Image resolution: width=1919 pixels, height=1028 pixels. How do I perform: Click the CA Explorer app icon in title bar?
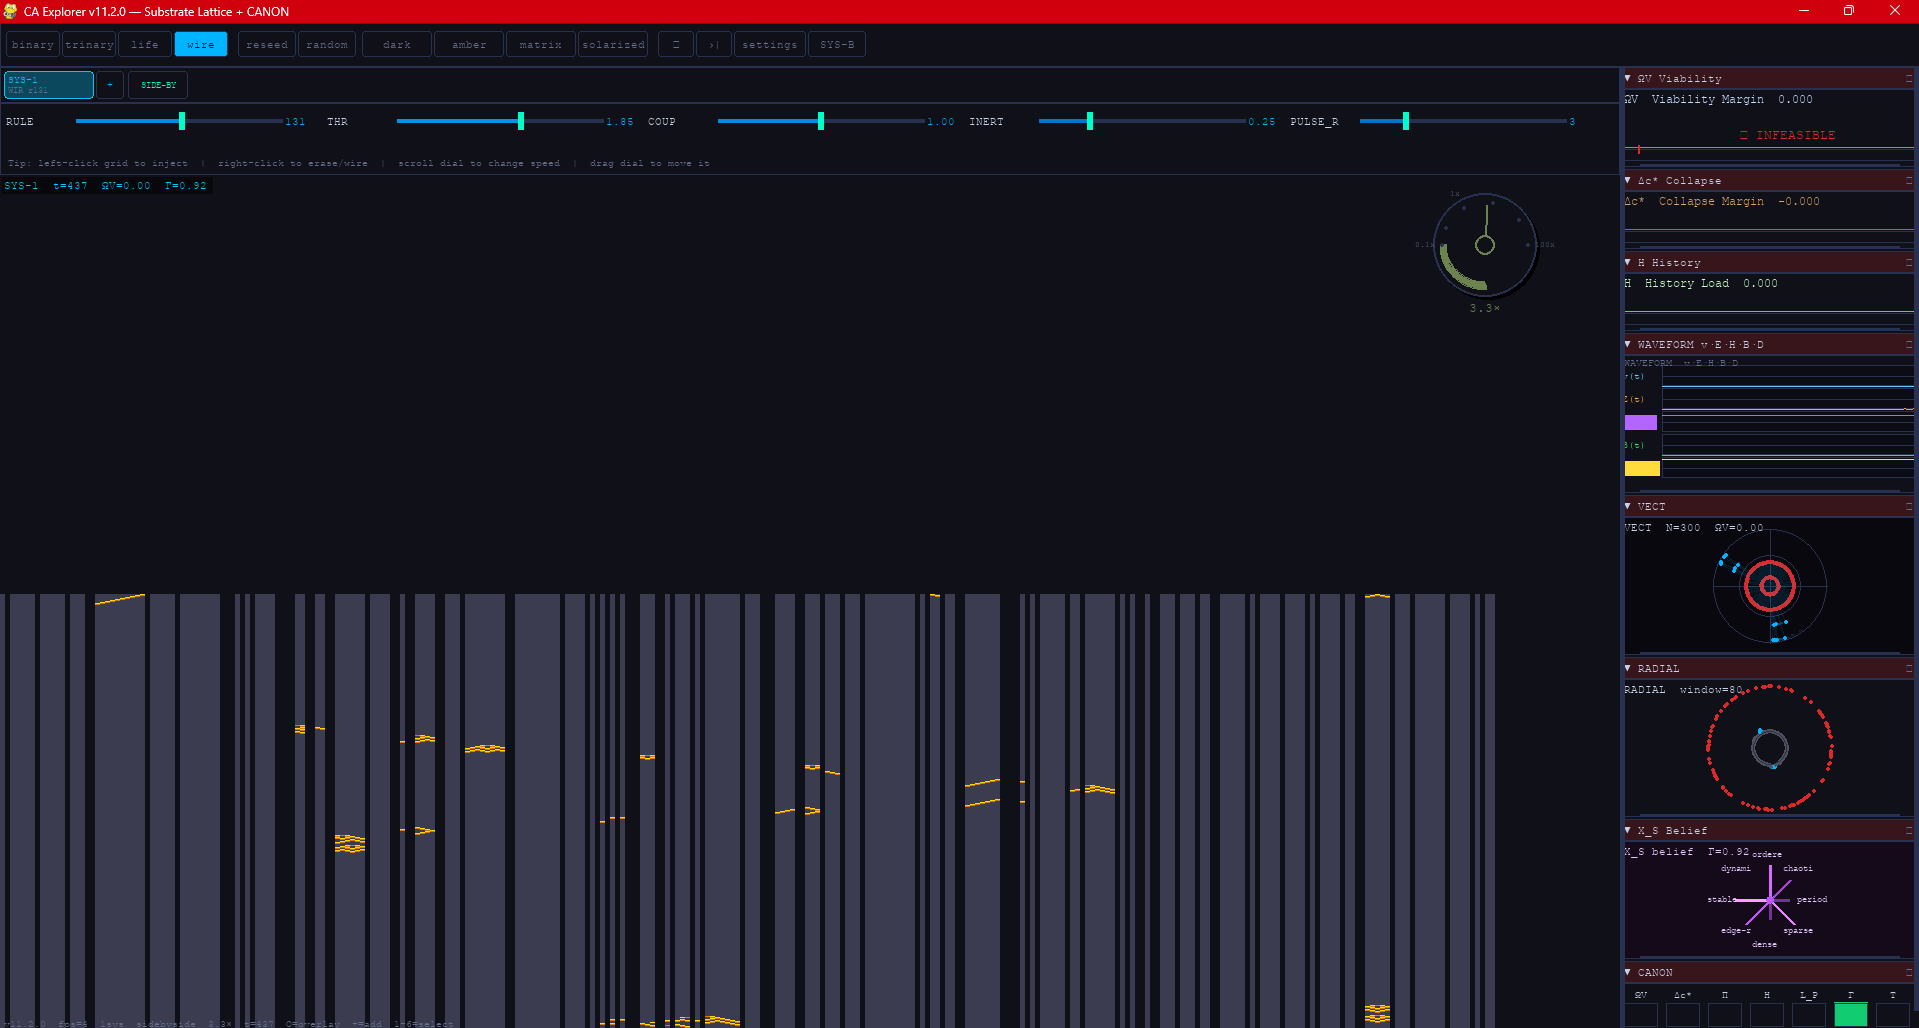pyautogui.click(x=10, y=11)
